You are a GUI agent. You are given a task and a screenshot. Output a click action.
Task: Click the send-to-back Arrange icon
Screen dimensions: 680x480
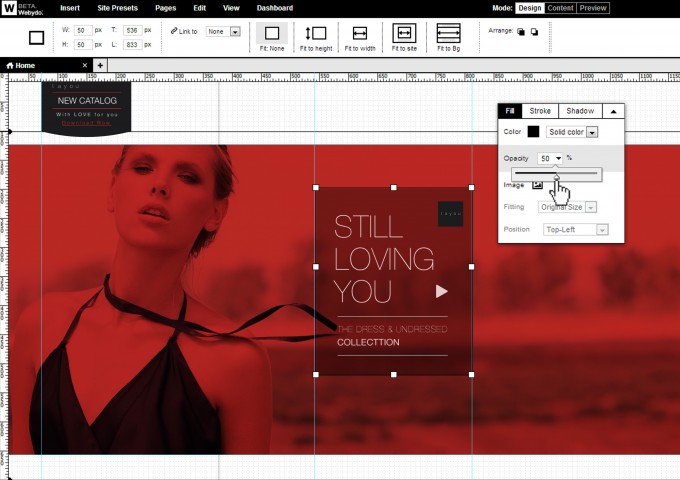coord(534,31)
